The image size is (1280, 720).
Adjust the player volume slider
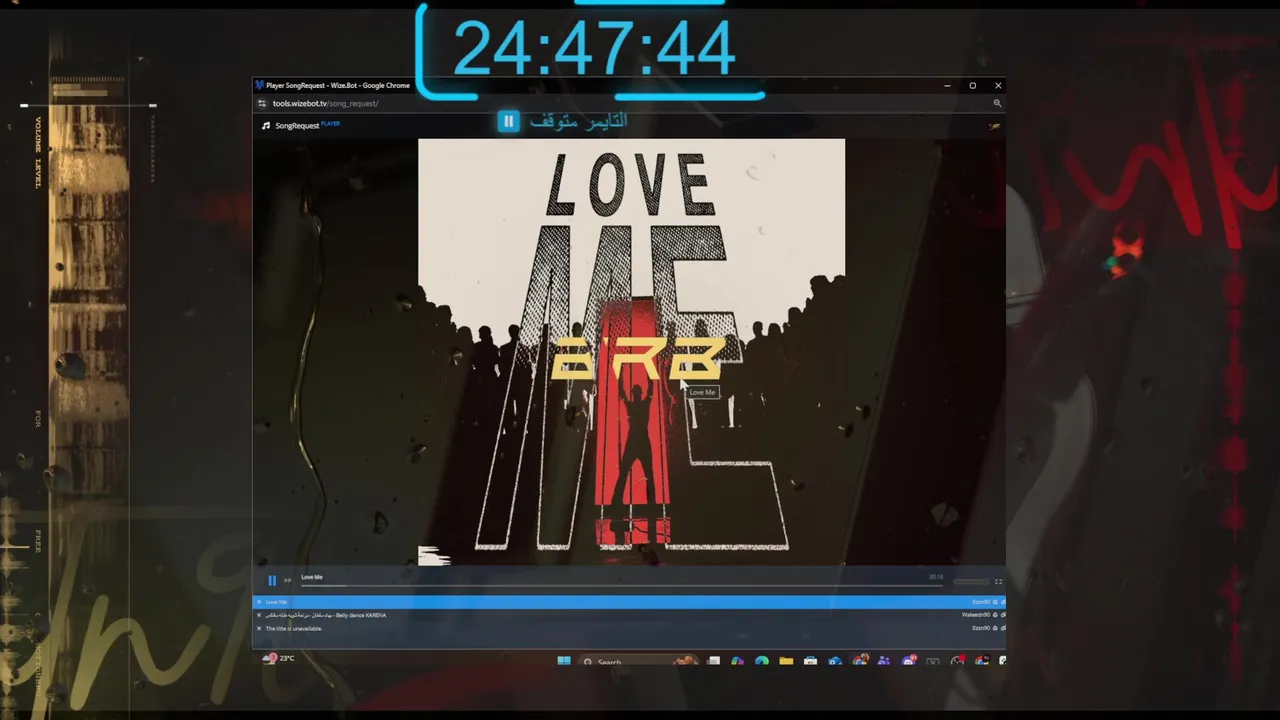pos(971,581)
